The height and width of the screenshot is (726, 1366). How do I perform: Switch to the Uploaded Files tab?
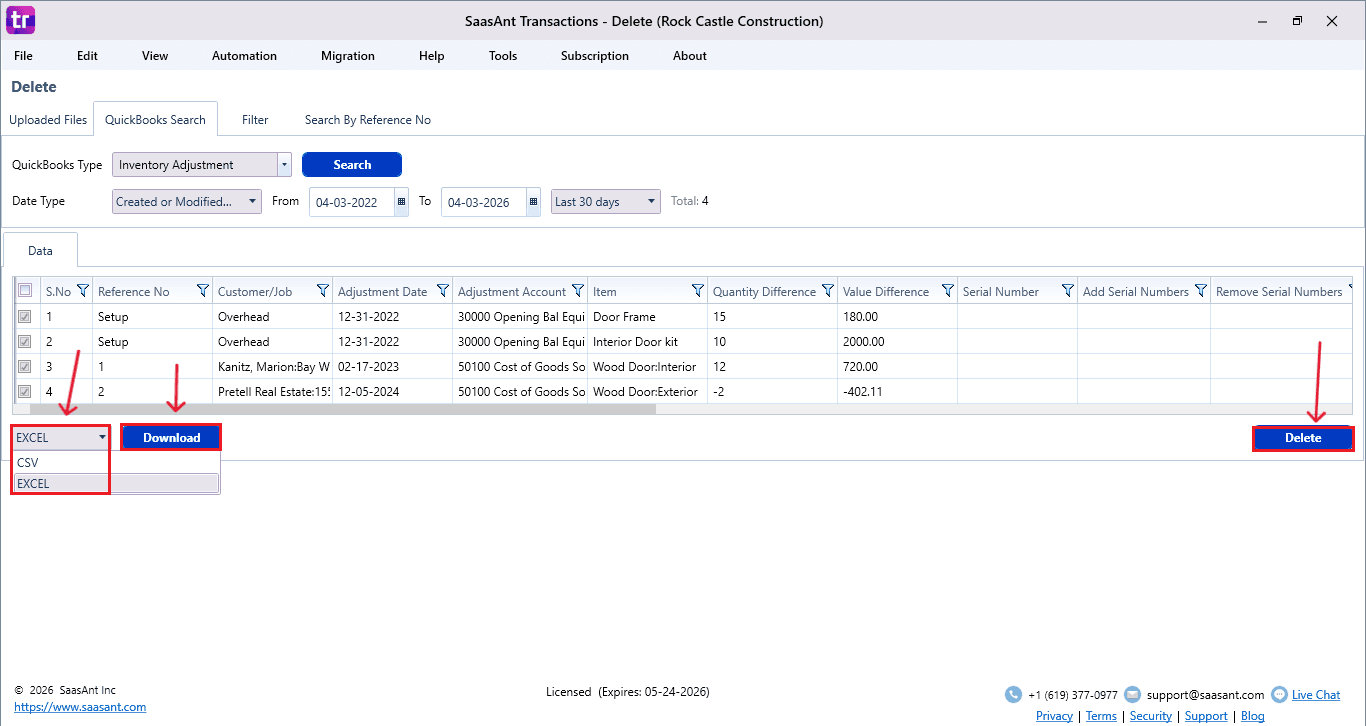point(48,120)
